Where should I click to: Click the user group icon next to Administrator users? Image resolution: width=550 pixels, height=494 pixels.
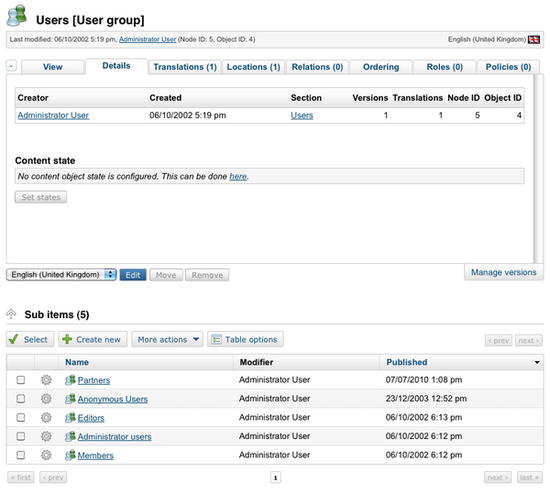click(70, 436)
